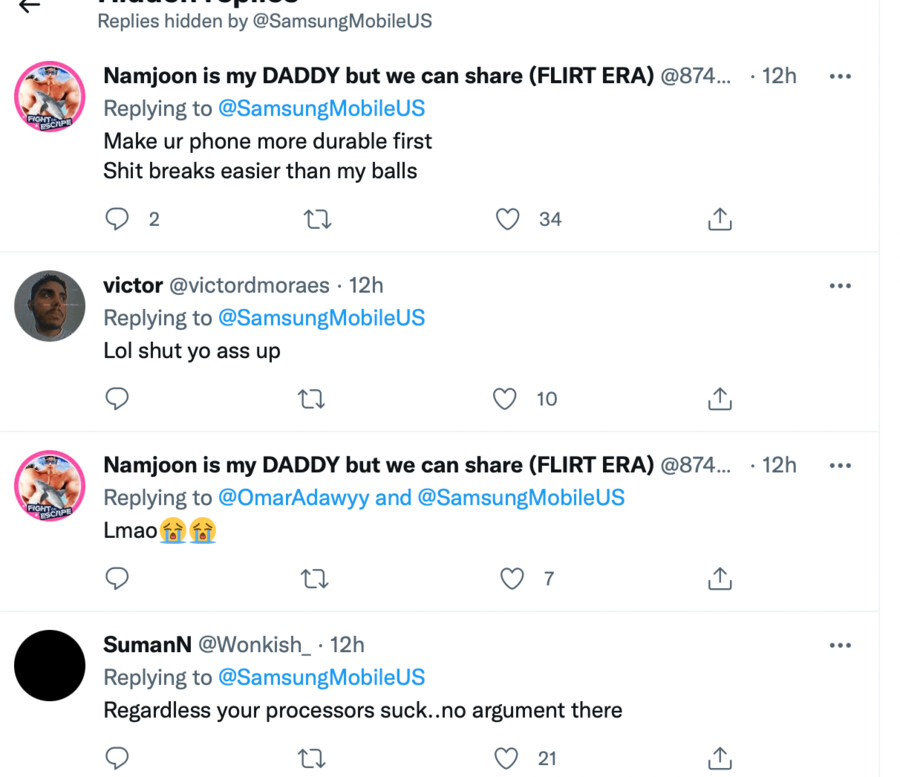The height and width of the screenshot is (777, 900).
Task: Retweet victor's tweet
Action: (x=314, y=399)
